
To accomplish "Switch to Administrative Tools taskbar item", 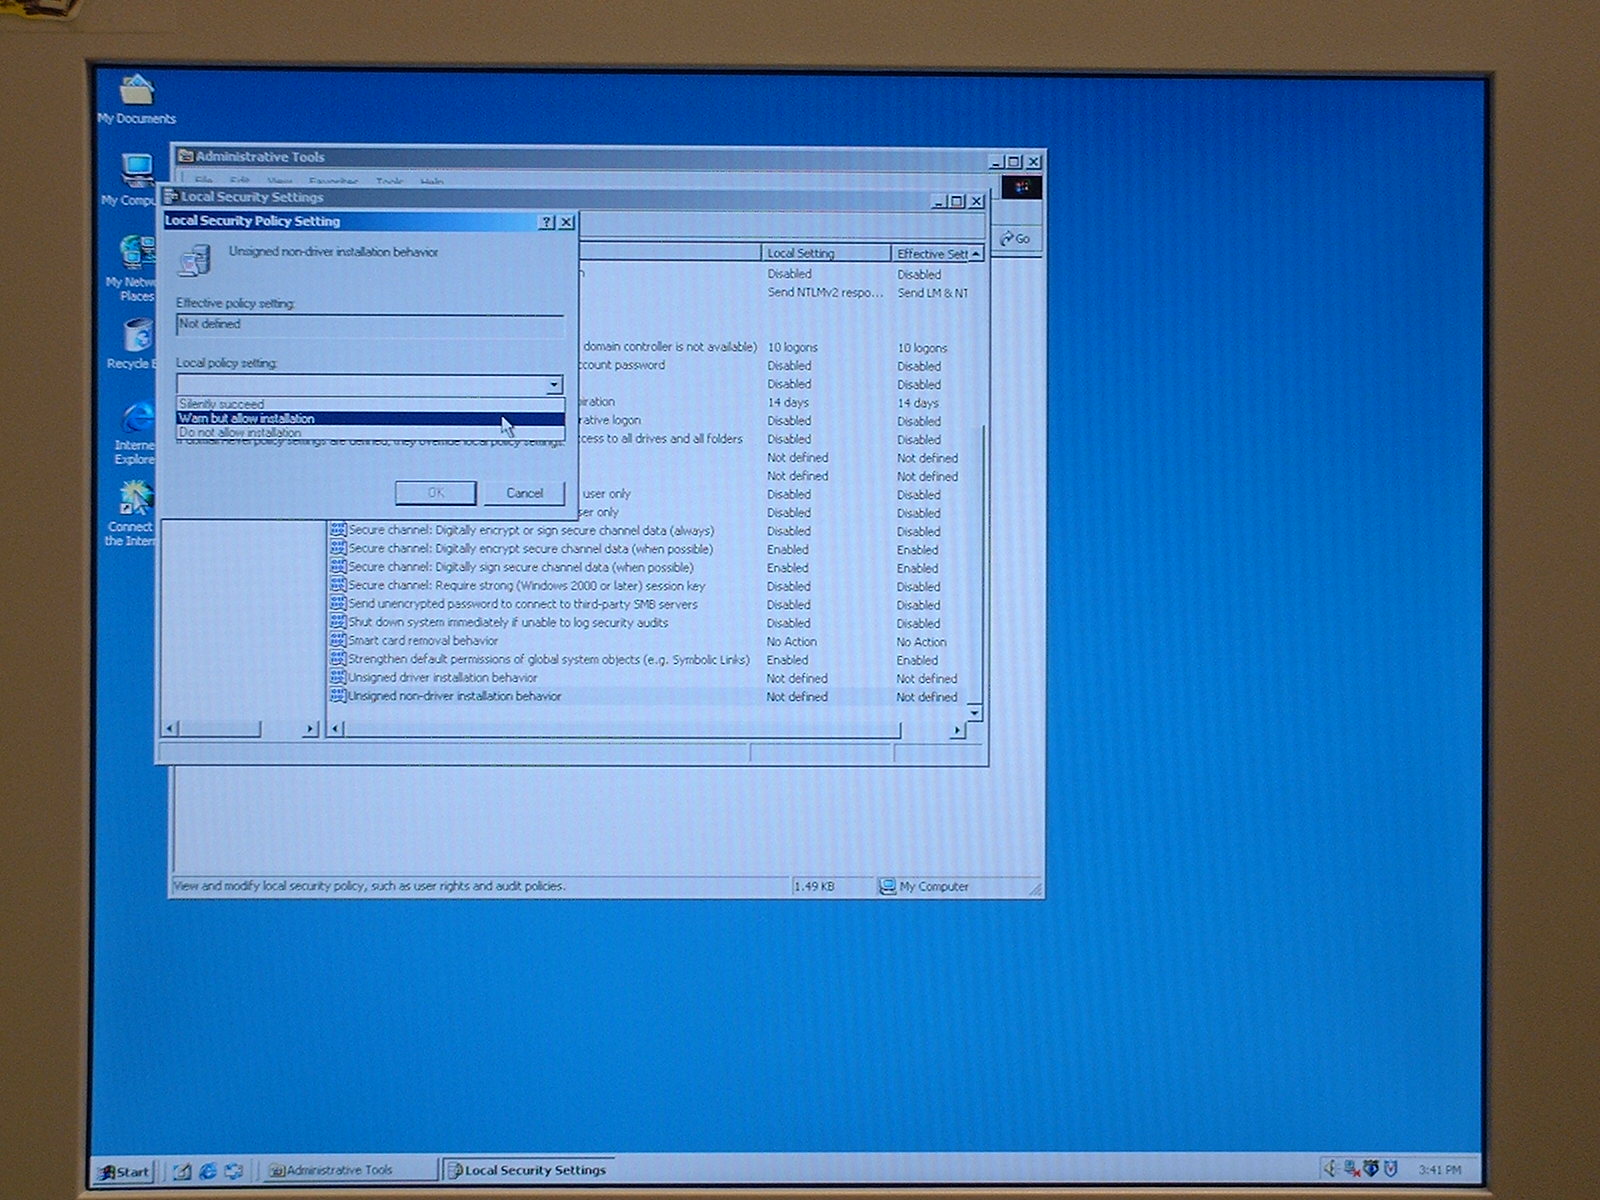I will point(340,1170).
